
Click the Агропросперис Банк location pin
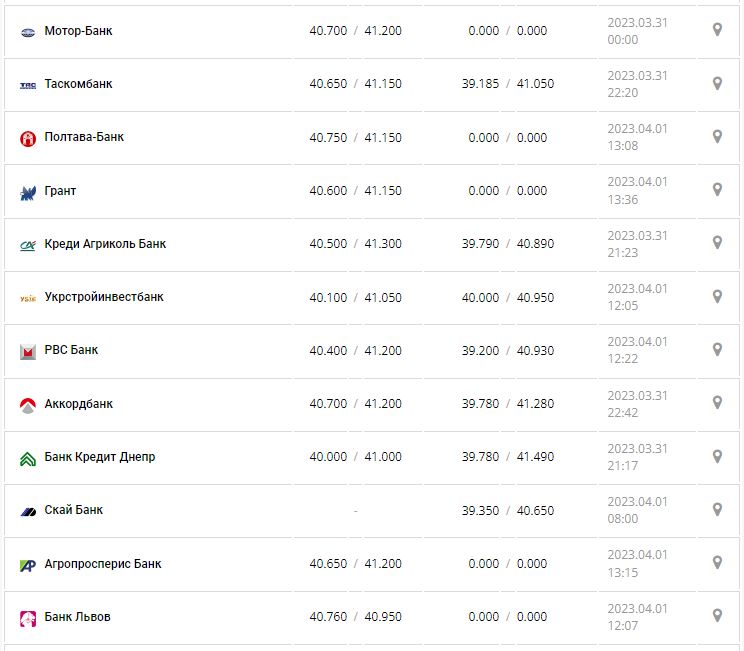pyautogui.click(x=717, y=562)
